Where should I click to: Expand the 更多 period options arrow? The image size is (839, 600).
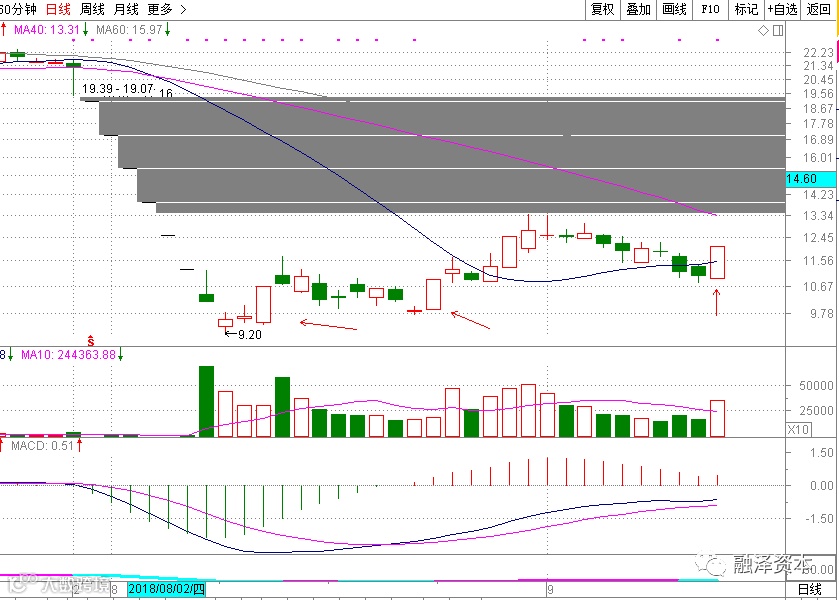point(184,10)
